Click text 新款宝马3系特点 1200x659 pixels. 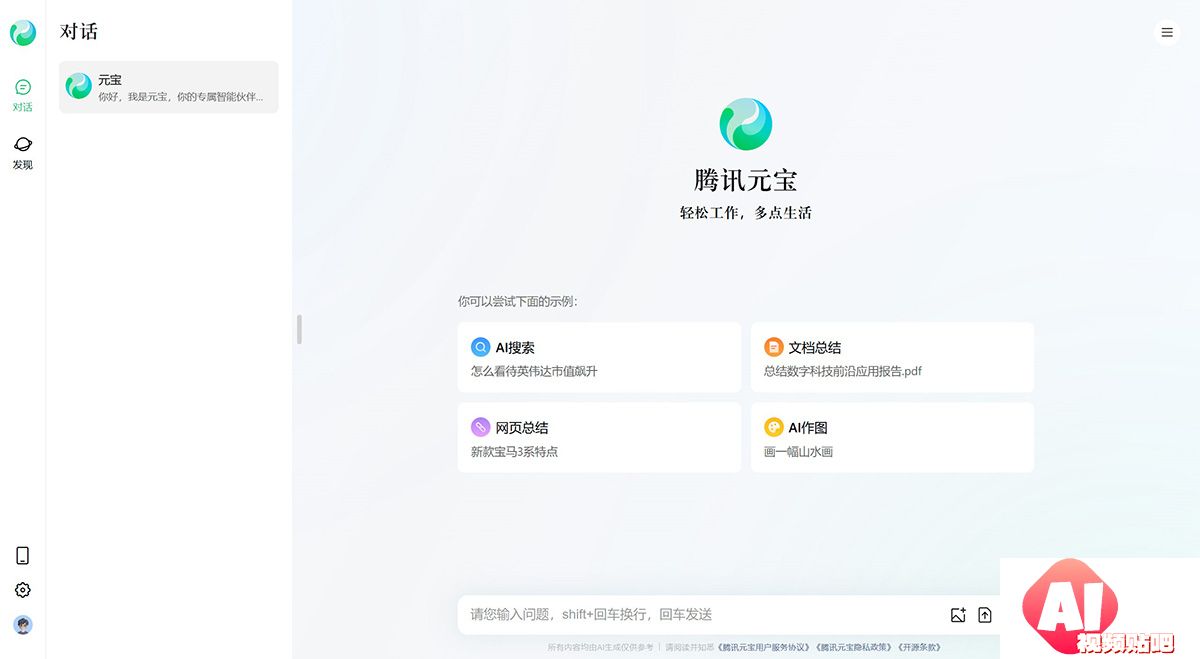tap(514, 451)
